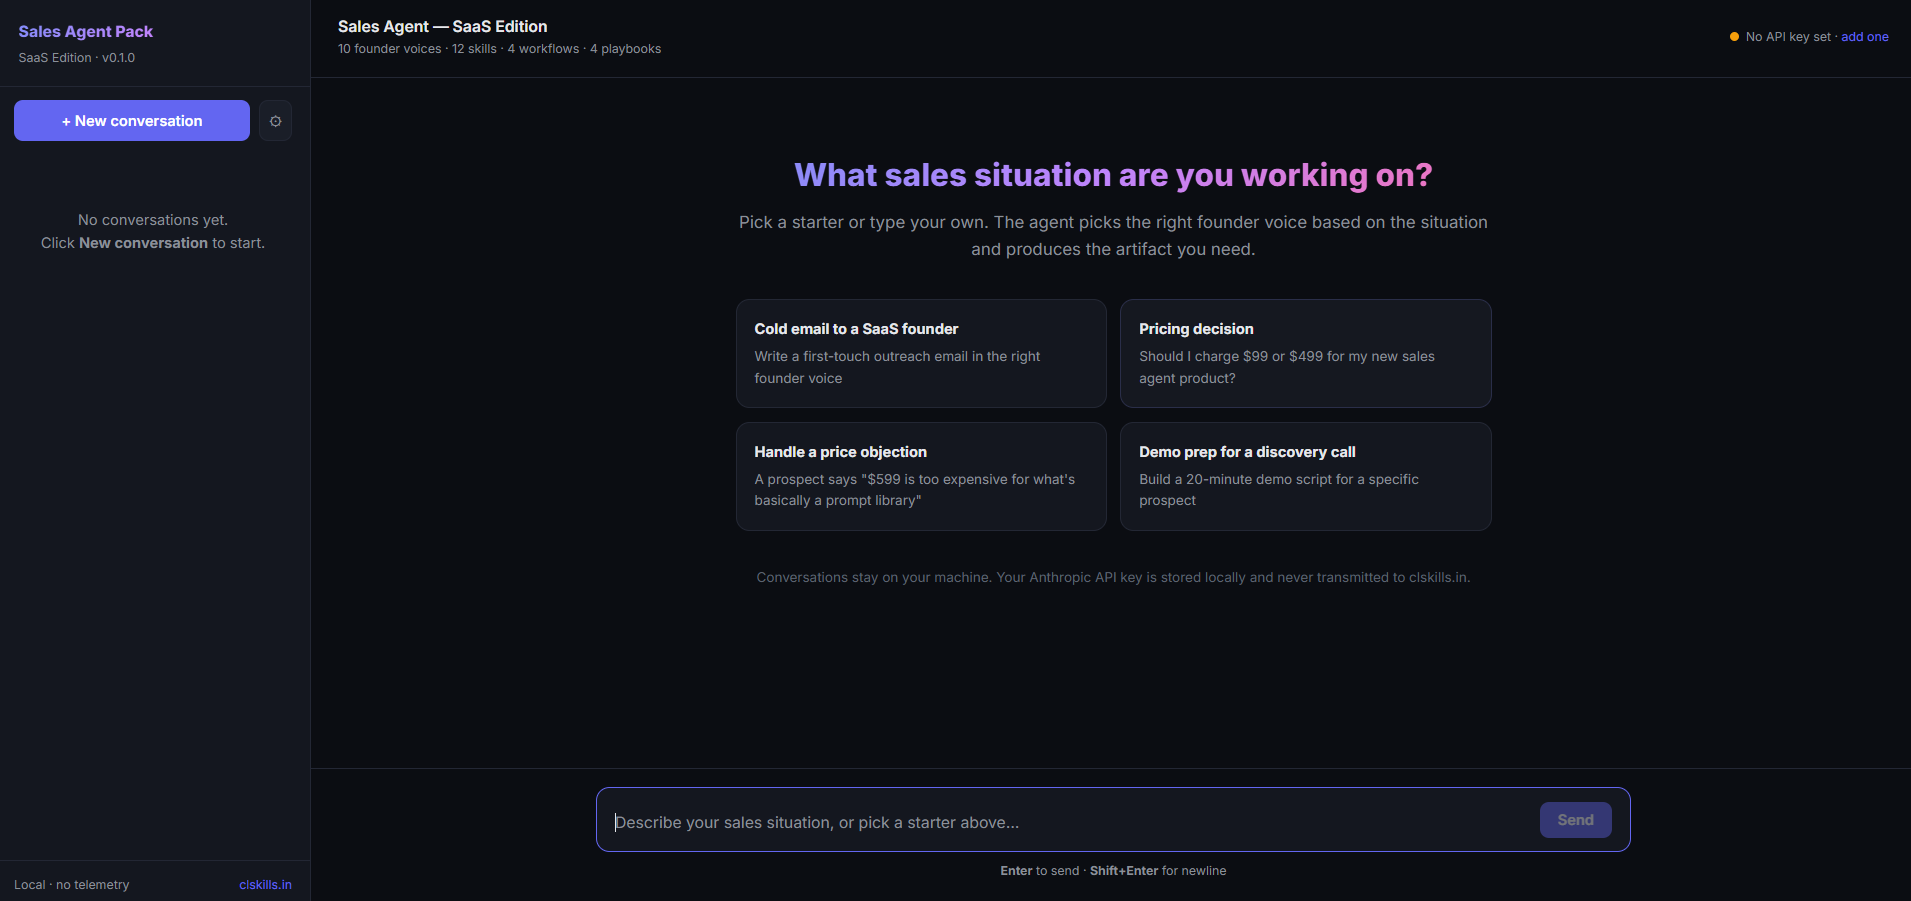This screenshot has height=901, width=1911.
Task: Open settings via the gear icon
Action: [x=275, y=121]
